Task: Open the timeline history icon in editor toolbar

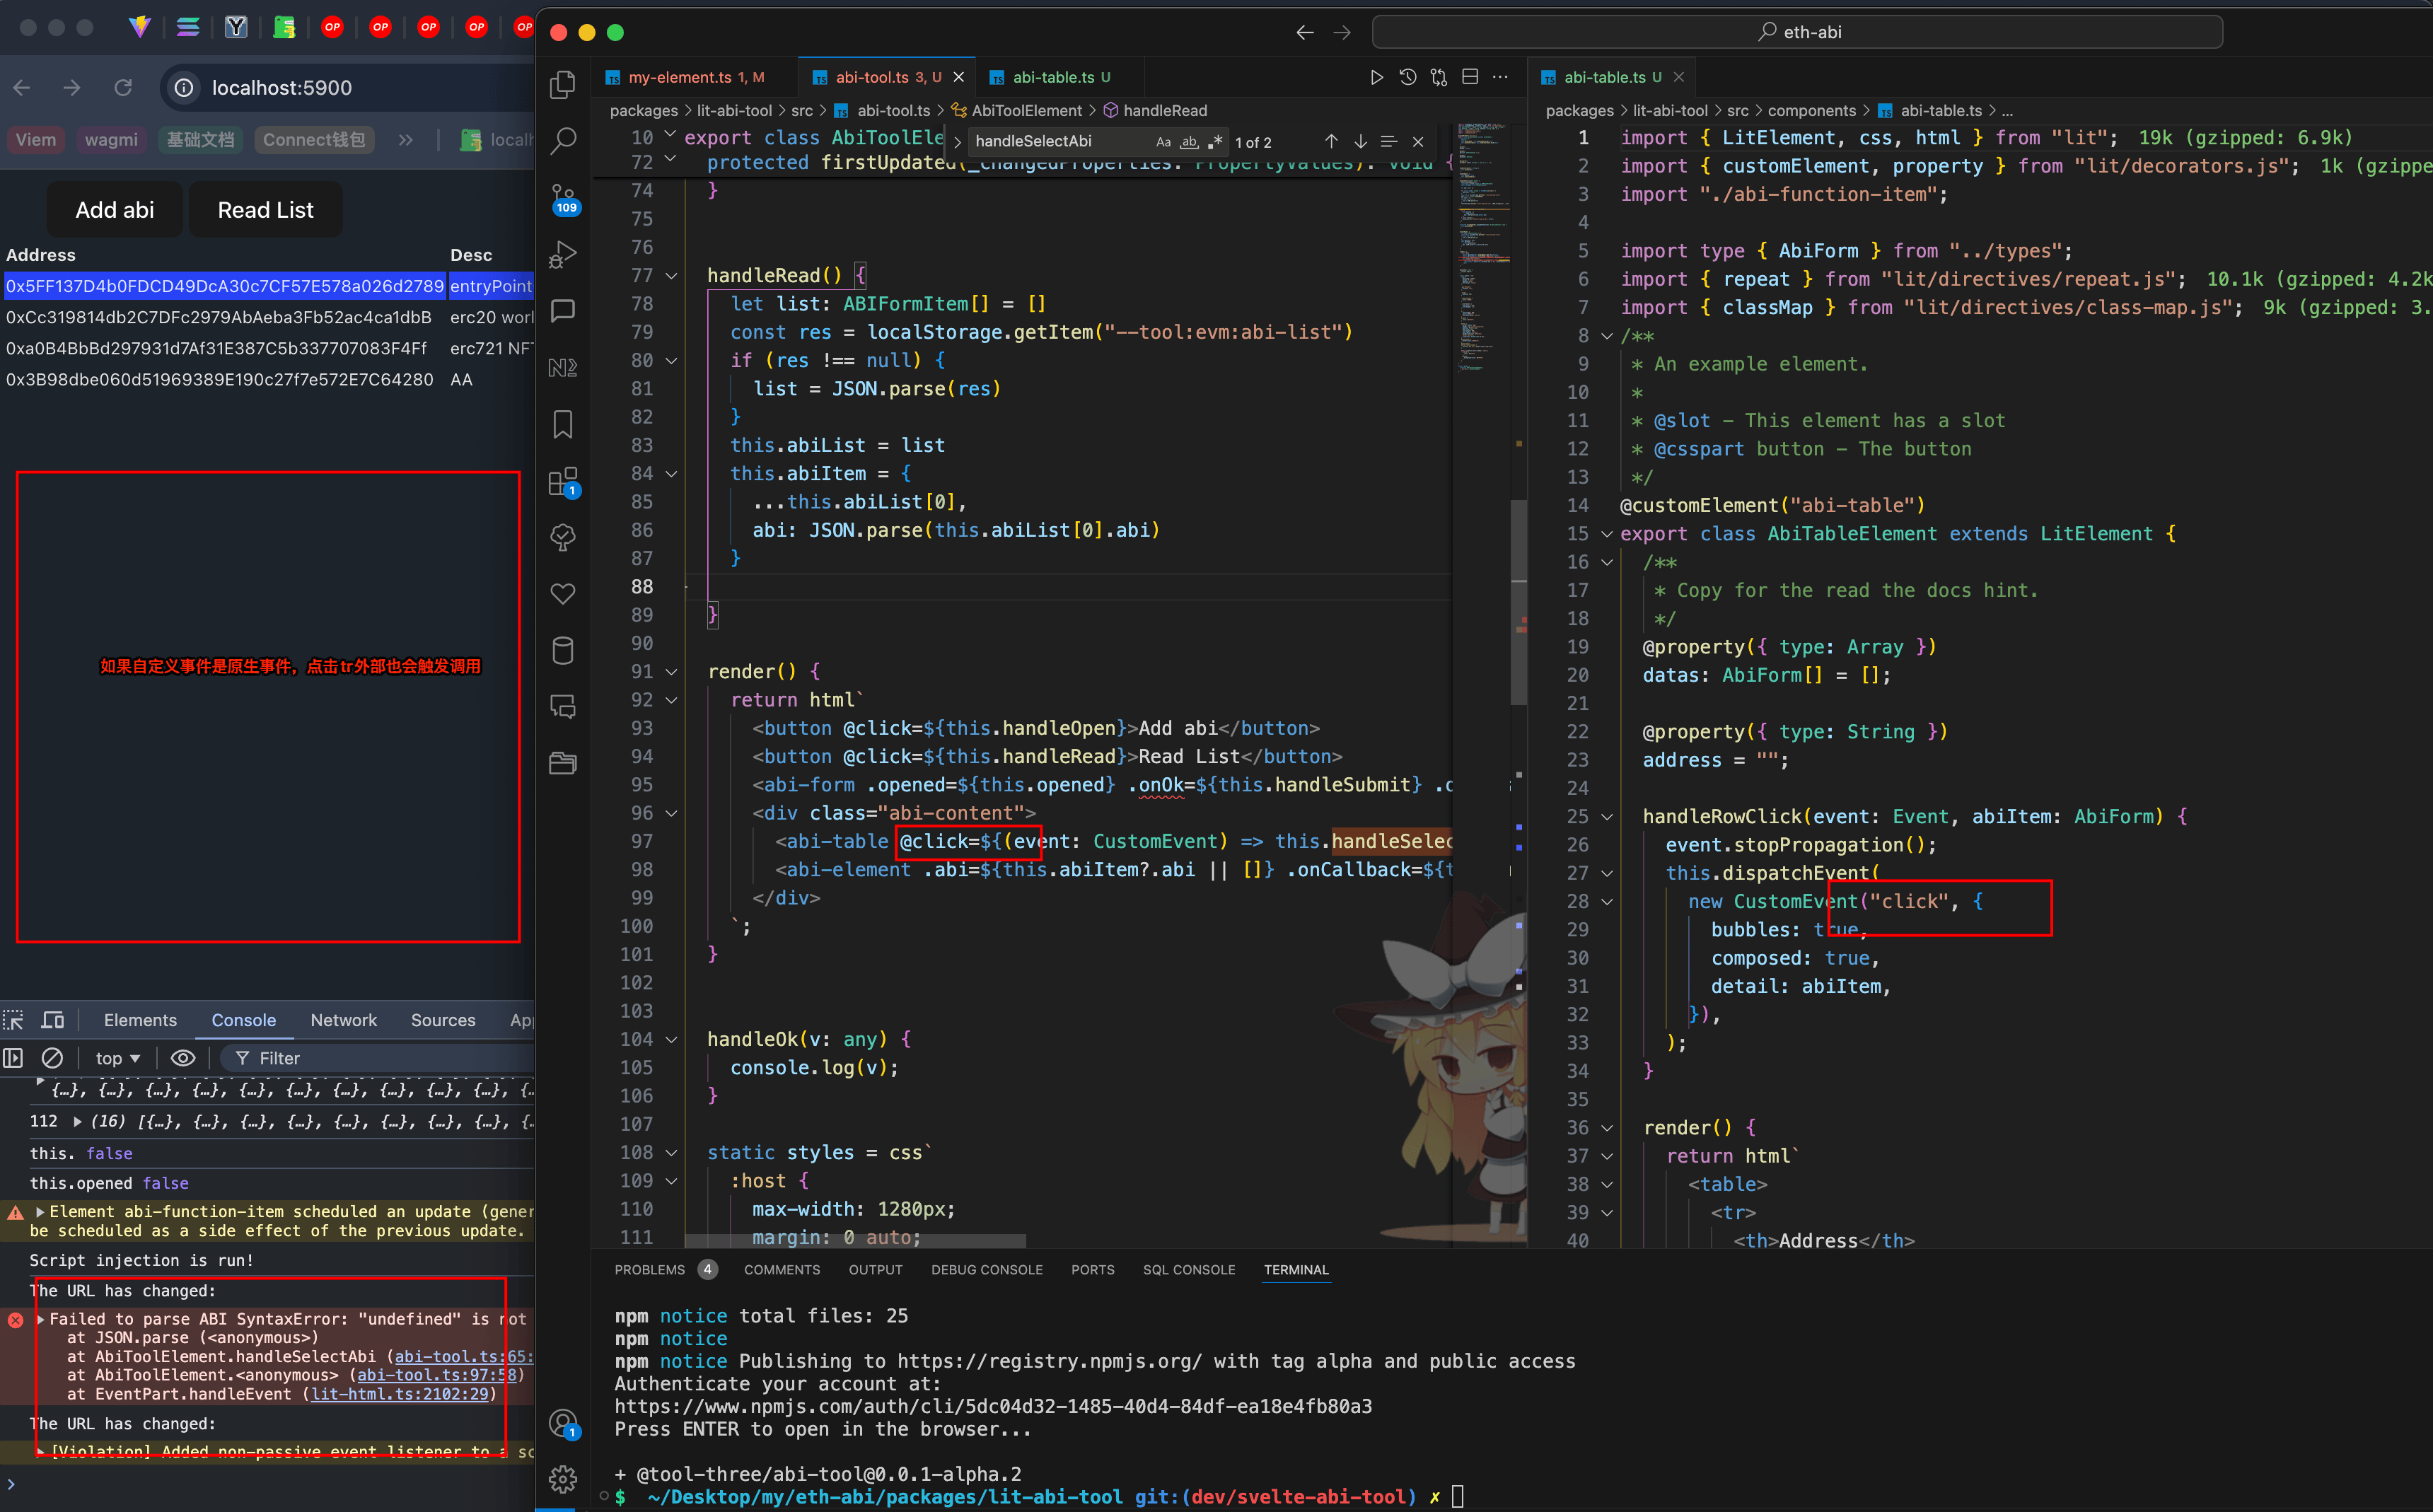Action: click(1407, 77)
